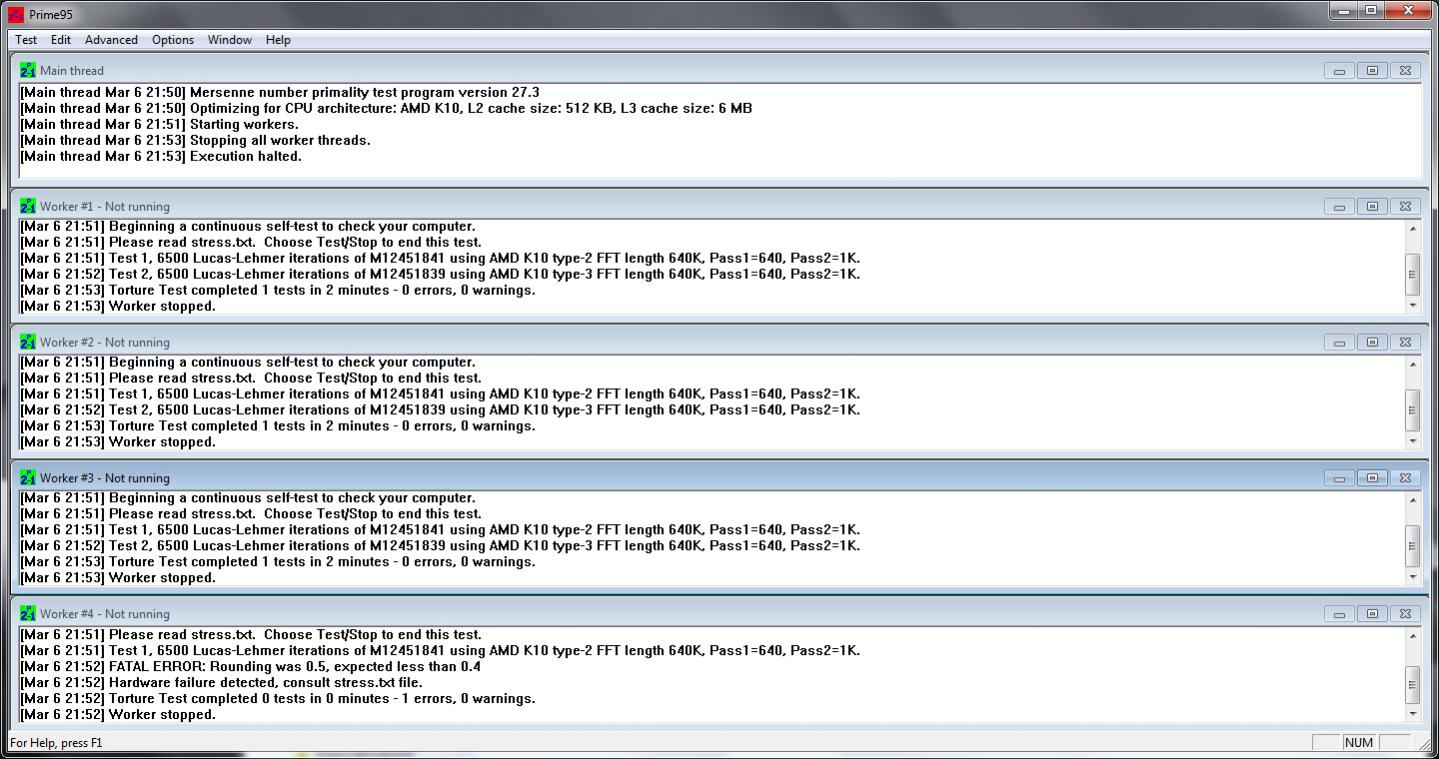This screenshot has width=1439, height=759.
Task: Click the Worker #4 scrollbar thumb
Action: 1412,685
